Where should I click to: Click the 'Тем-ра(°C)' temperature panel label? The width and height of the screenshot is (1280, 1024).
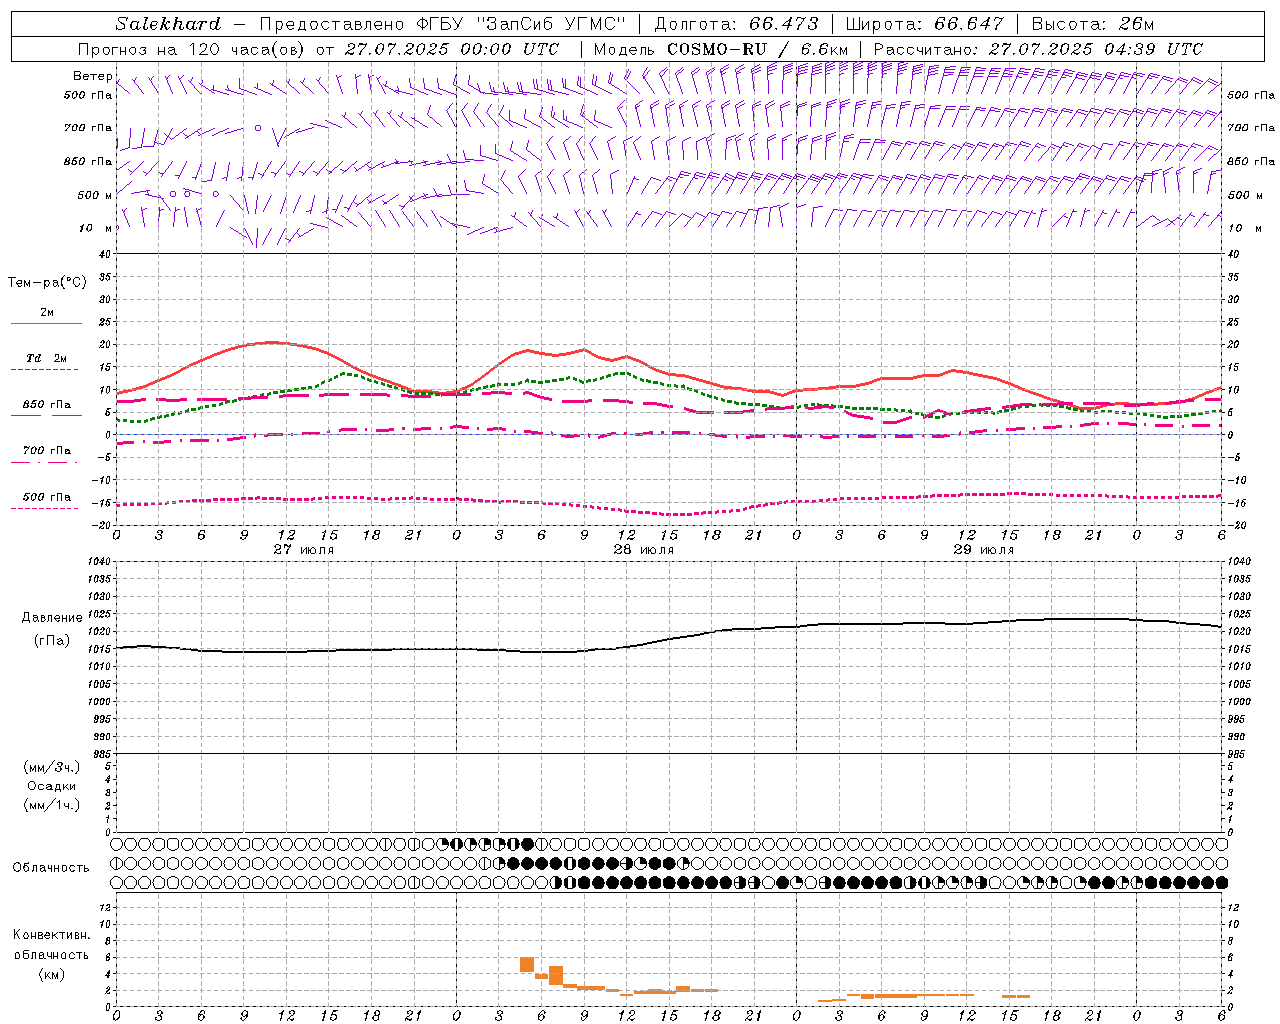(47, 282)
